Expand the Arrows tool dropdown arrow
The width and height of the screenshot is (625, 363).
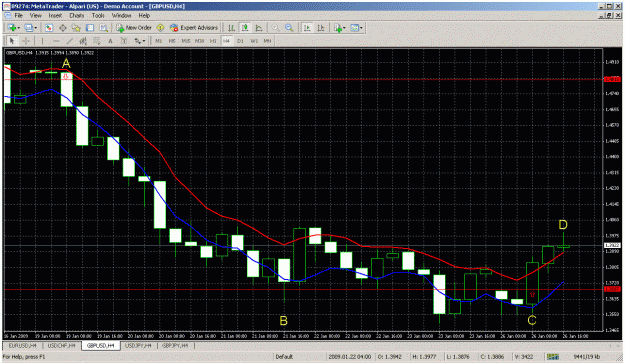(144, 41)
